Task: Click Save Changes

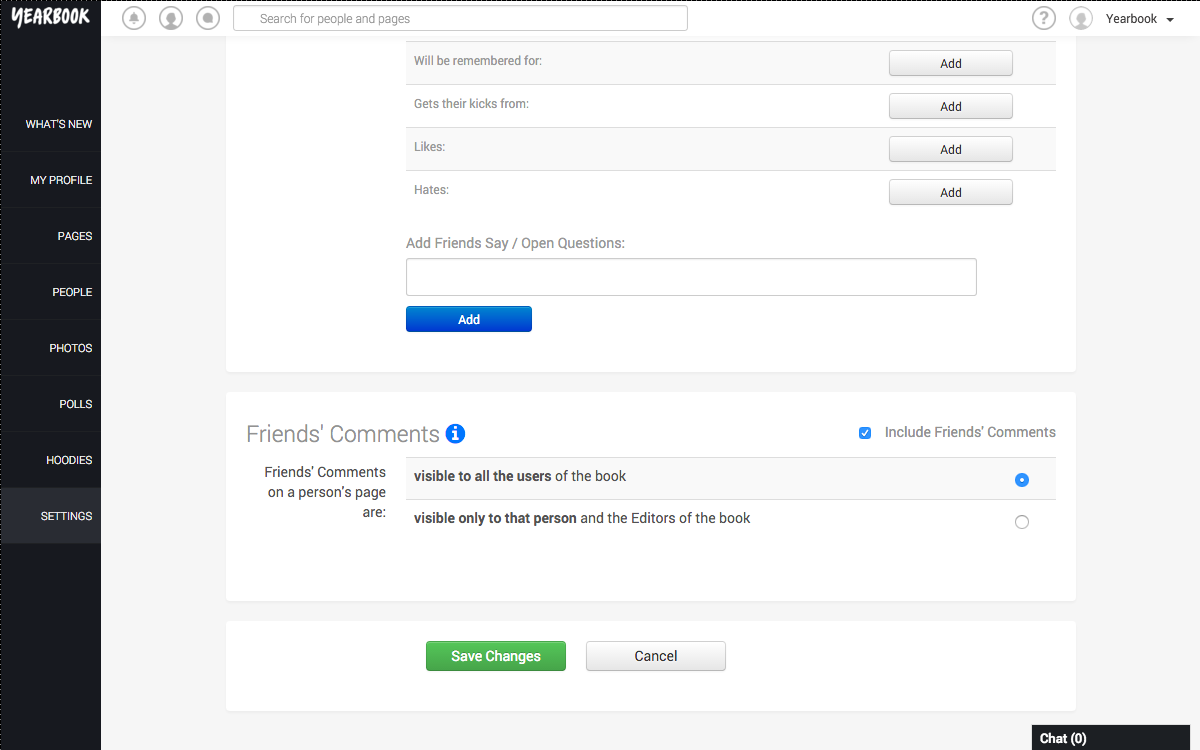Action: 496,656
